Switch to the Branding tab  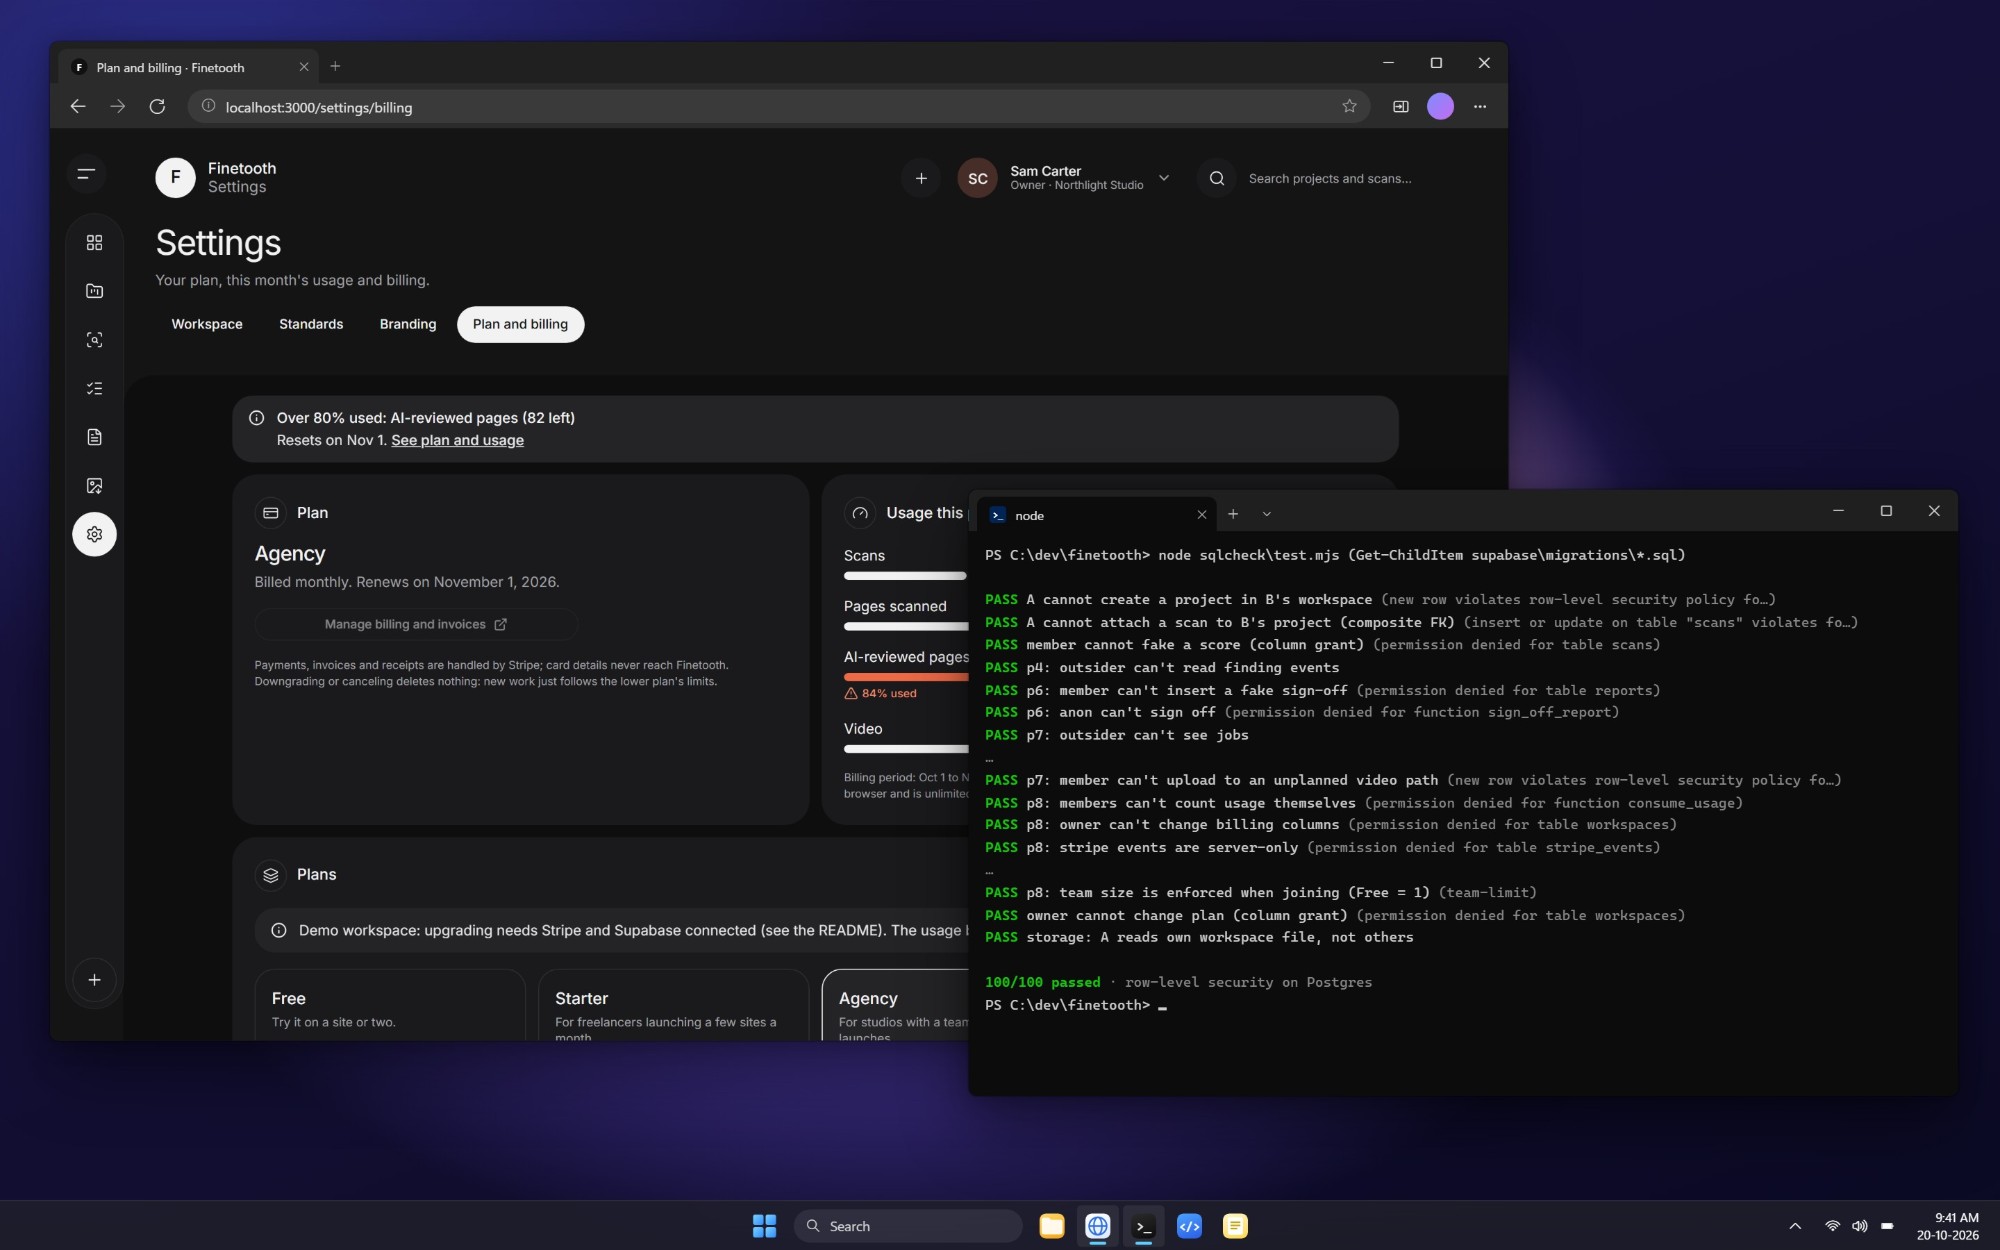click(x=408, y=324)
